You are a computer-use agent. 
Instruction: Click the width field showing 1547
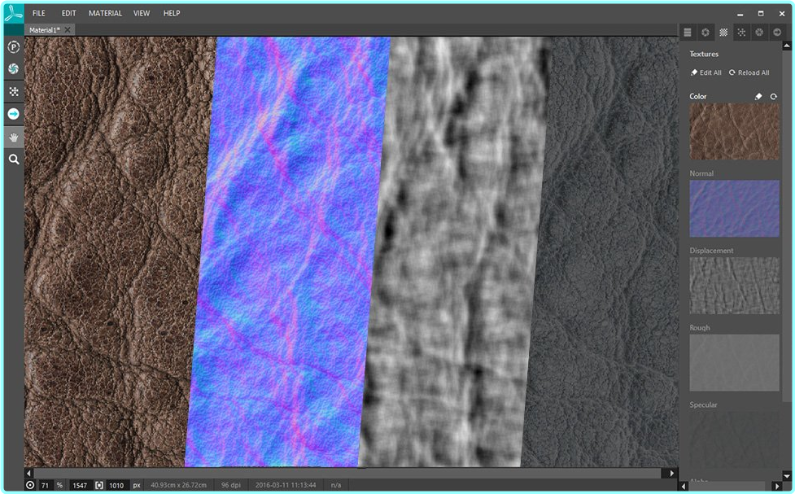pos(80,485)
